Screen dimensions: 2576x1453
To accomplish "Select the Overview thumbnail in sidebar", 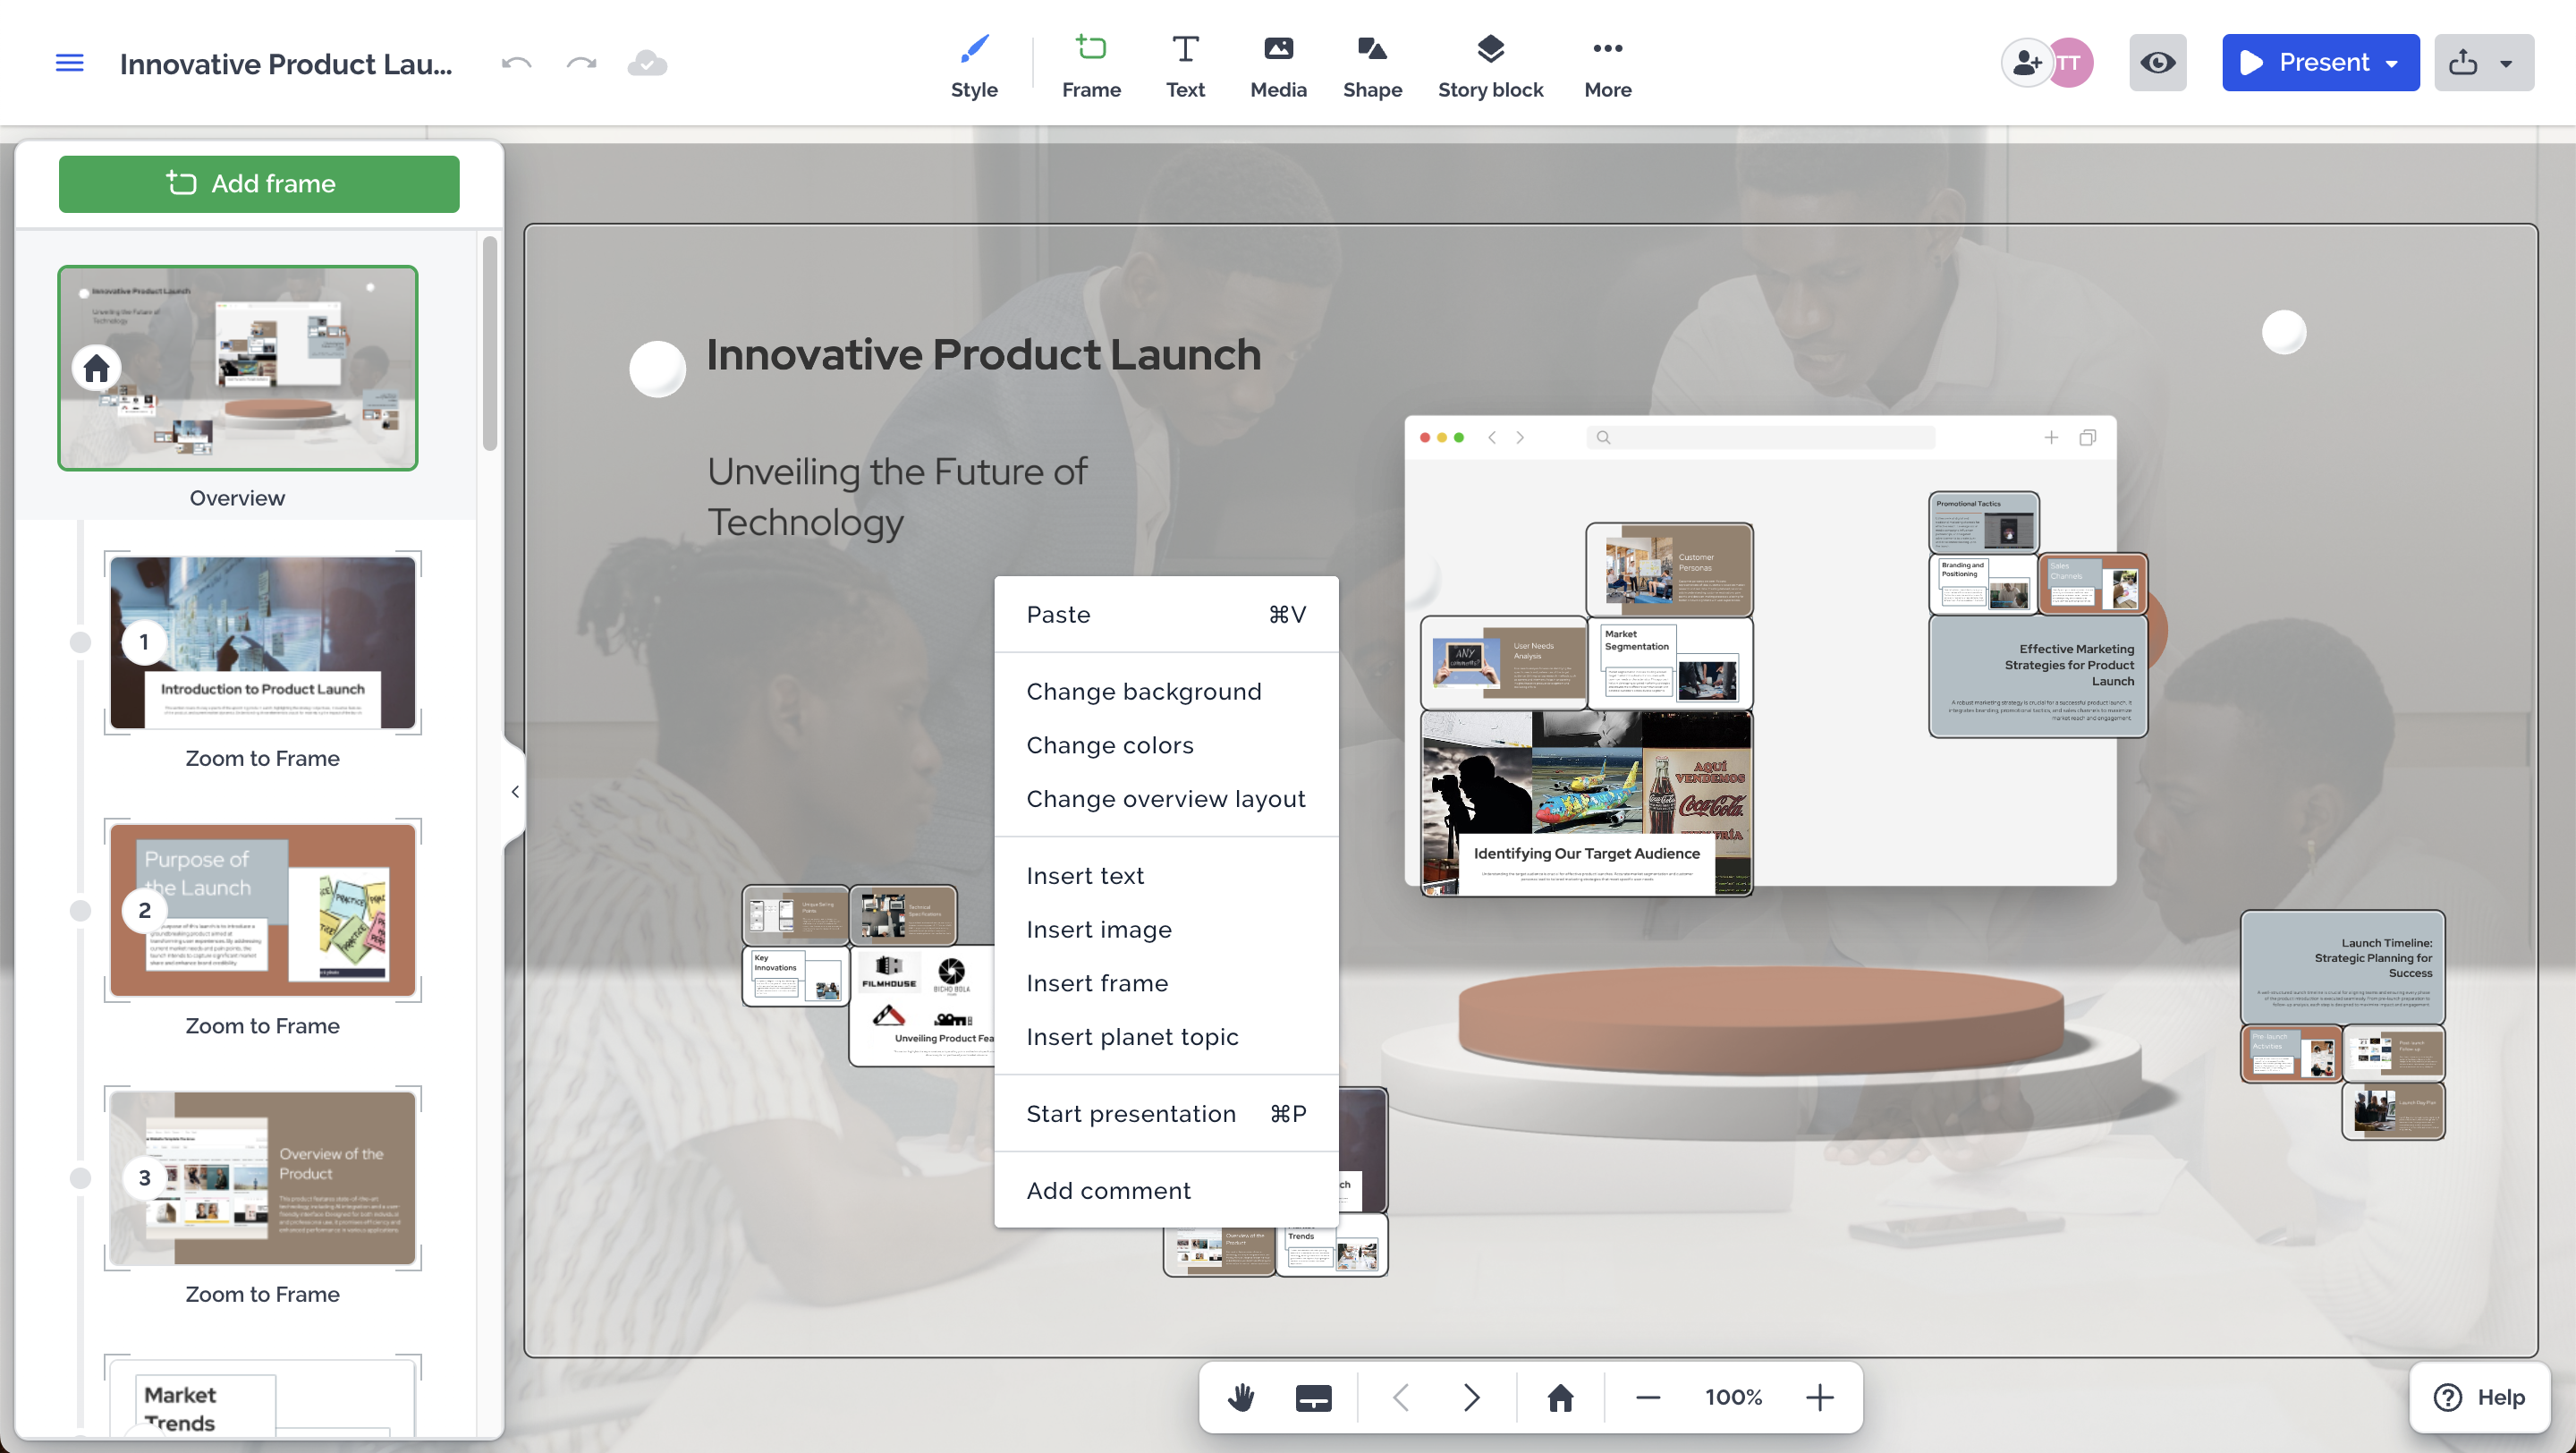I will (238, 368).
